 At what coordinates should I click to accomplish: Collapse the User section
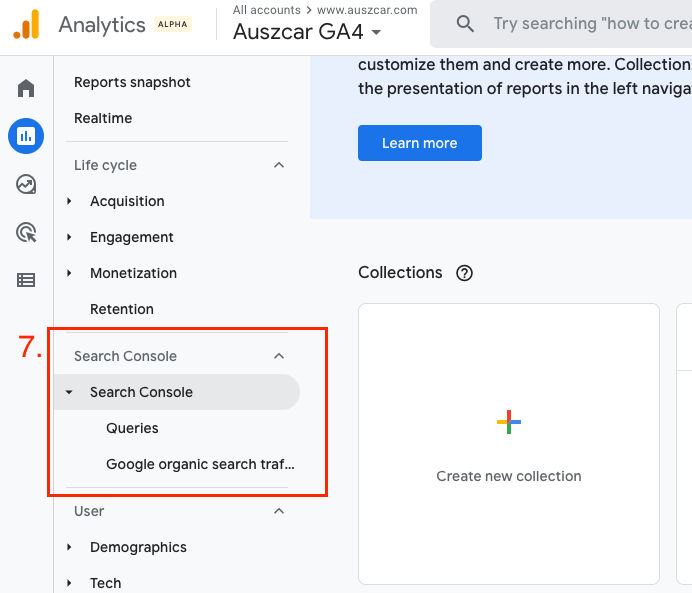(279, 511)
